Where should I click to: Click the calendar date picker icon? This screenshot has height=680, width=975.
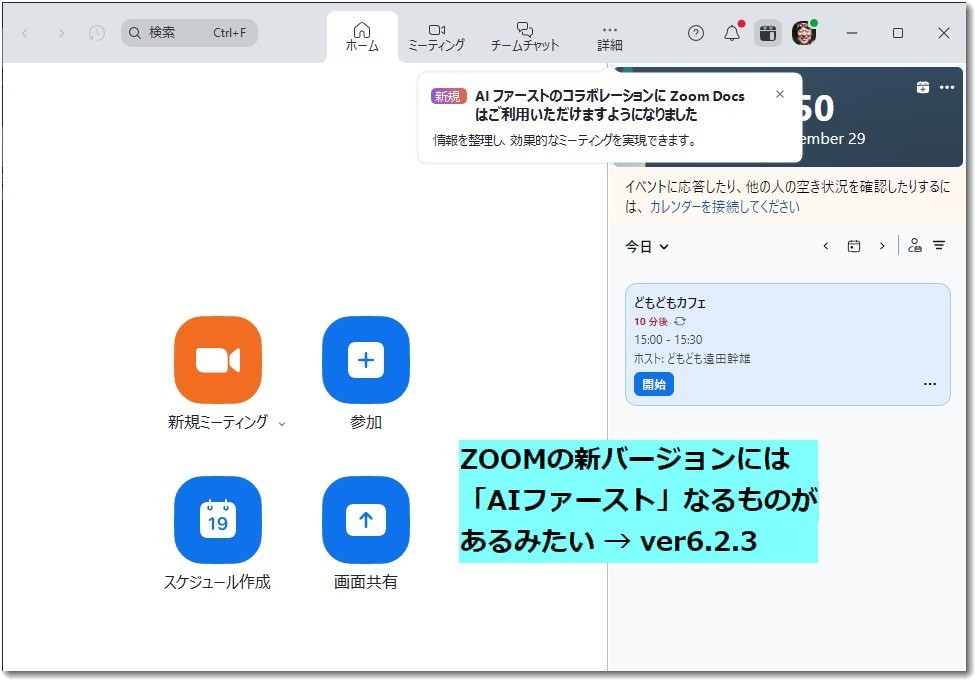click(854, 246)
